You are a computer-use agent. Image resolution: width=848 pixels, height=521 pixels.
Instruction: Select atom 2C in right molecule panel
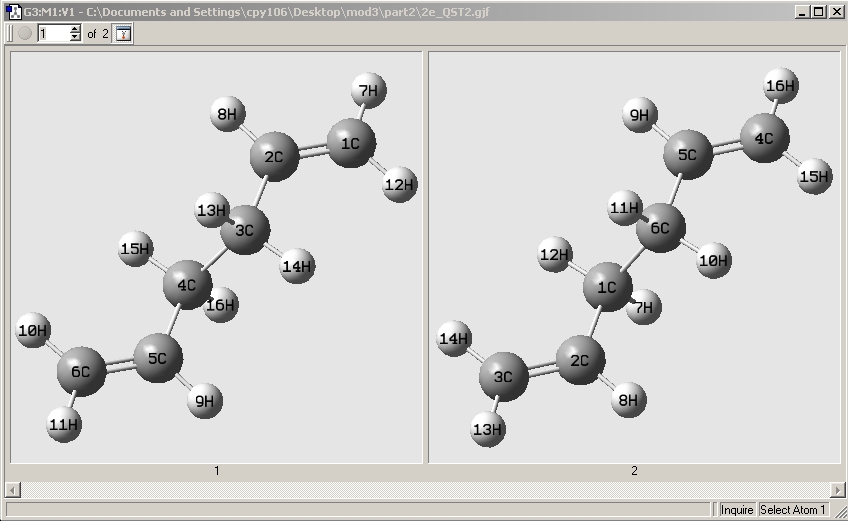(580, 360)
